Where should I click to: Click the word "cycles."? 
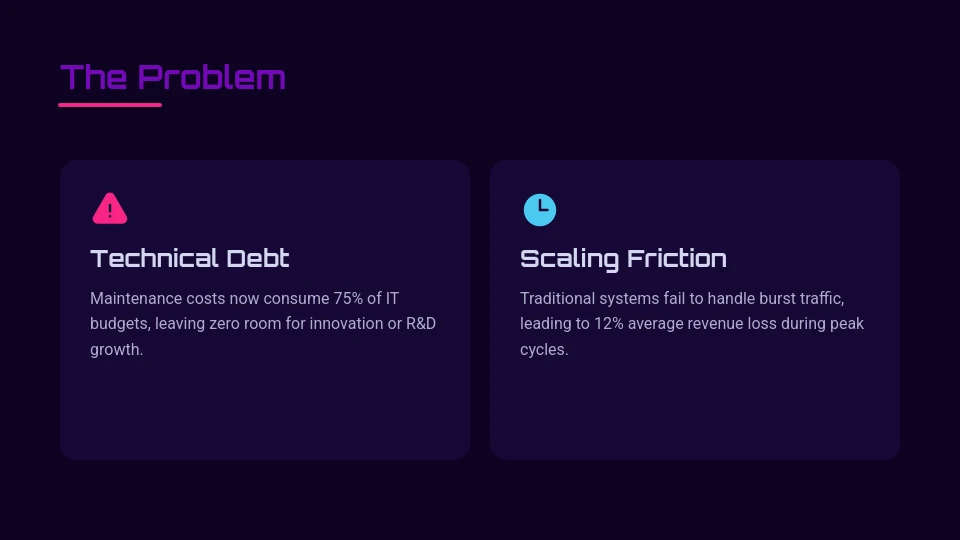[544, 350]
